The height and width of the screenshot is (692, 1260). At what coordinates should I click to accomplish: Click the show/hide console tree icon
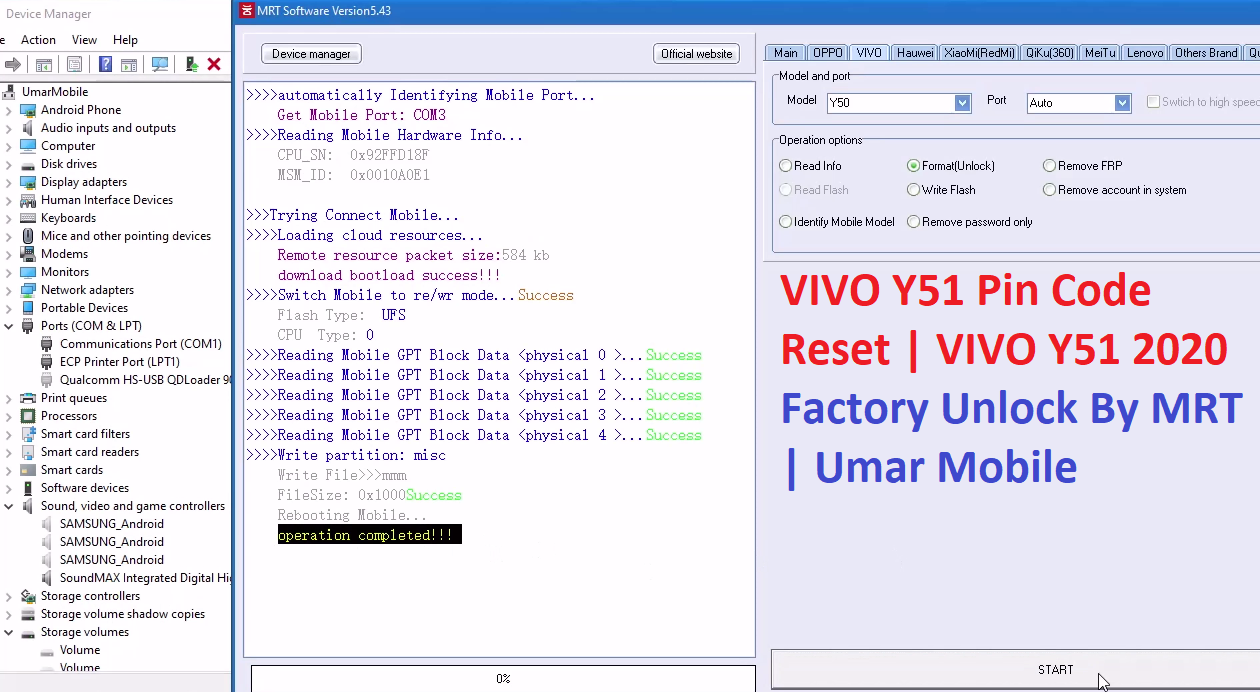point(44,64)
